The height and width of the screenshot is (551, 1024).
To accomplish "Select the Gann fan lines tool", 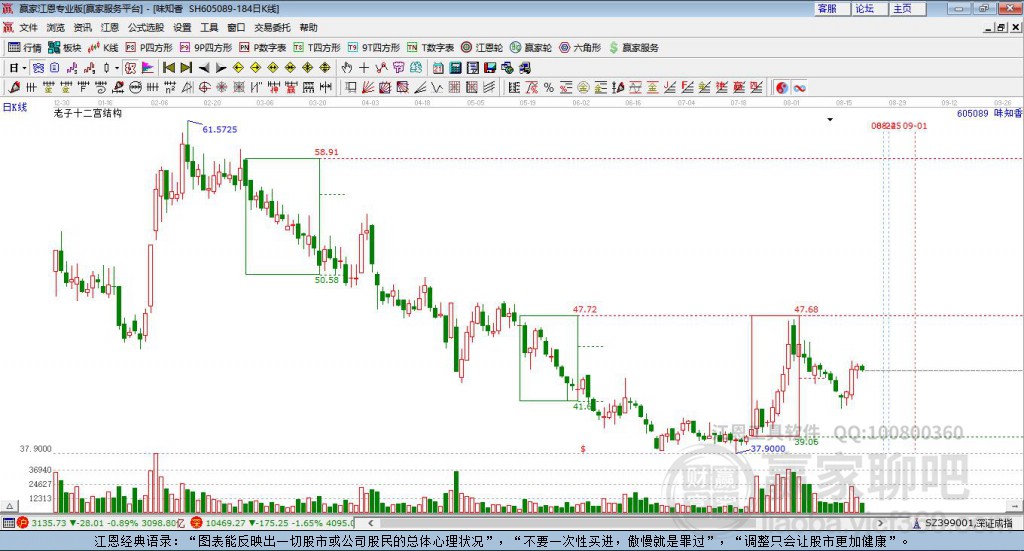I will [368, 87].
